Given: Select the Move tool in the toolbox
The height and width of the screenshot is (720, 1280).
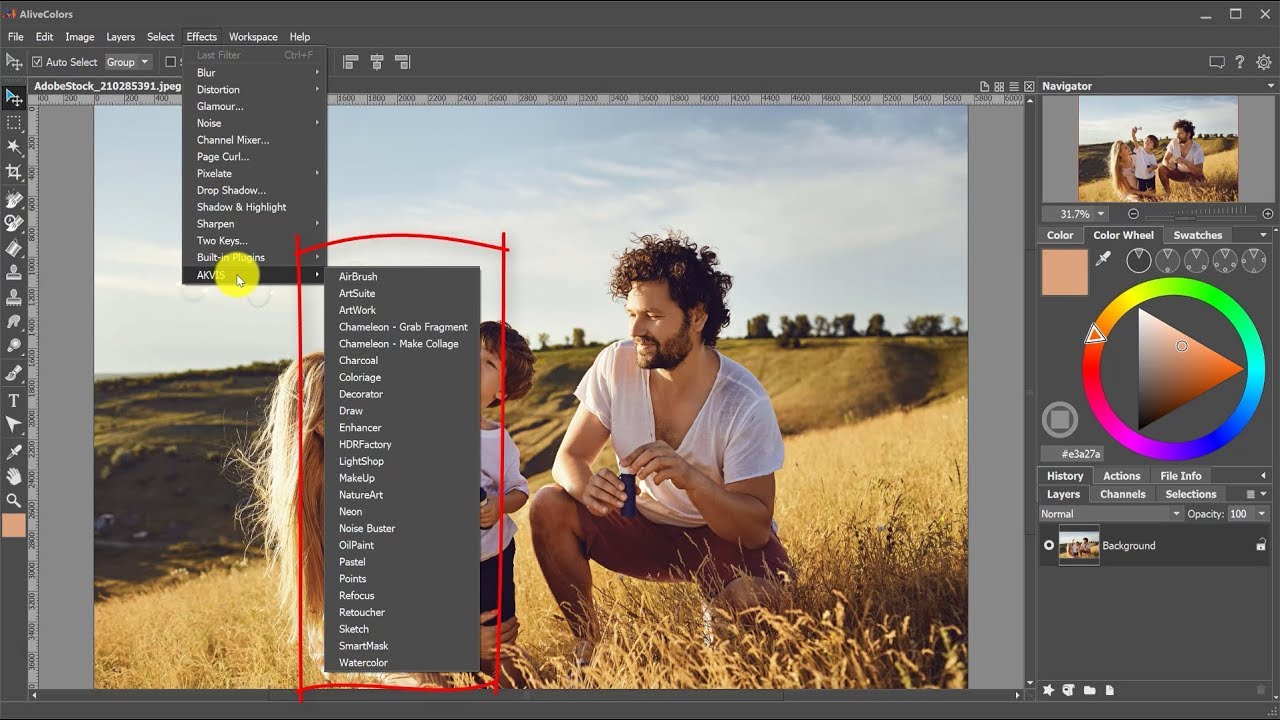Looking at the screenshot, I should pos(14,97).
